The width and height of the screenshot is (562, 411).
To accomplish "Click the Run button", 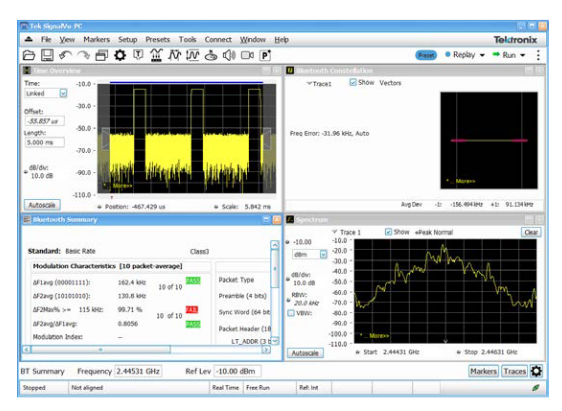I will (505, 55).
